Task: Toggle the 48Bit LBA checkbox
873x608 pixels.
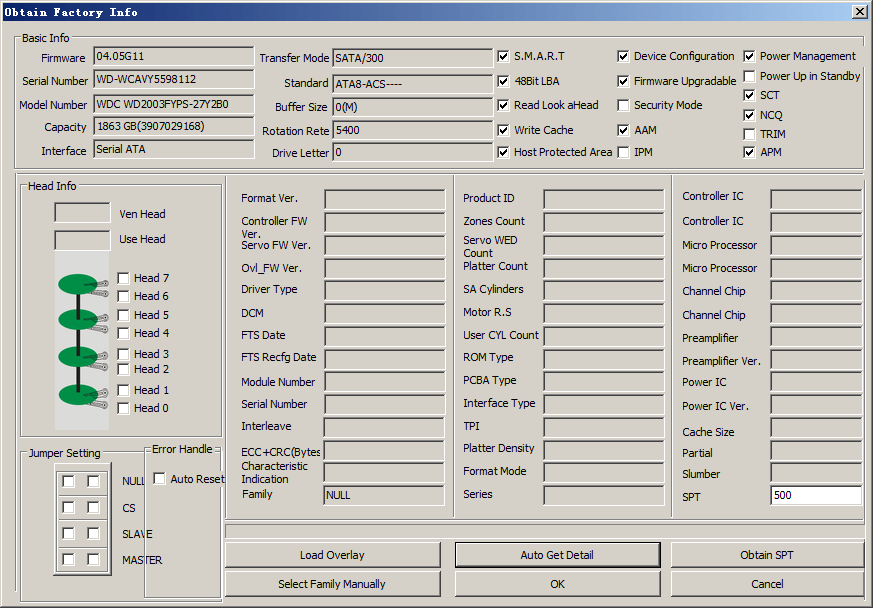Action: coord(503,81)
